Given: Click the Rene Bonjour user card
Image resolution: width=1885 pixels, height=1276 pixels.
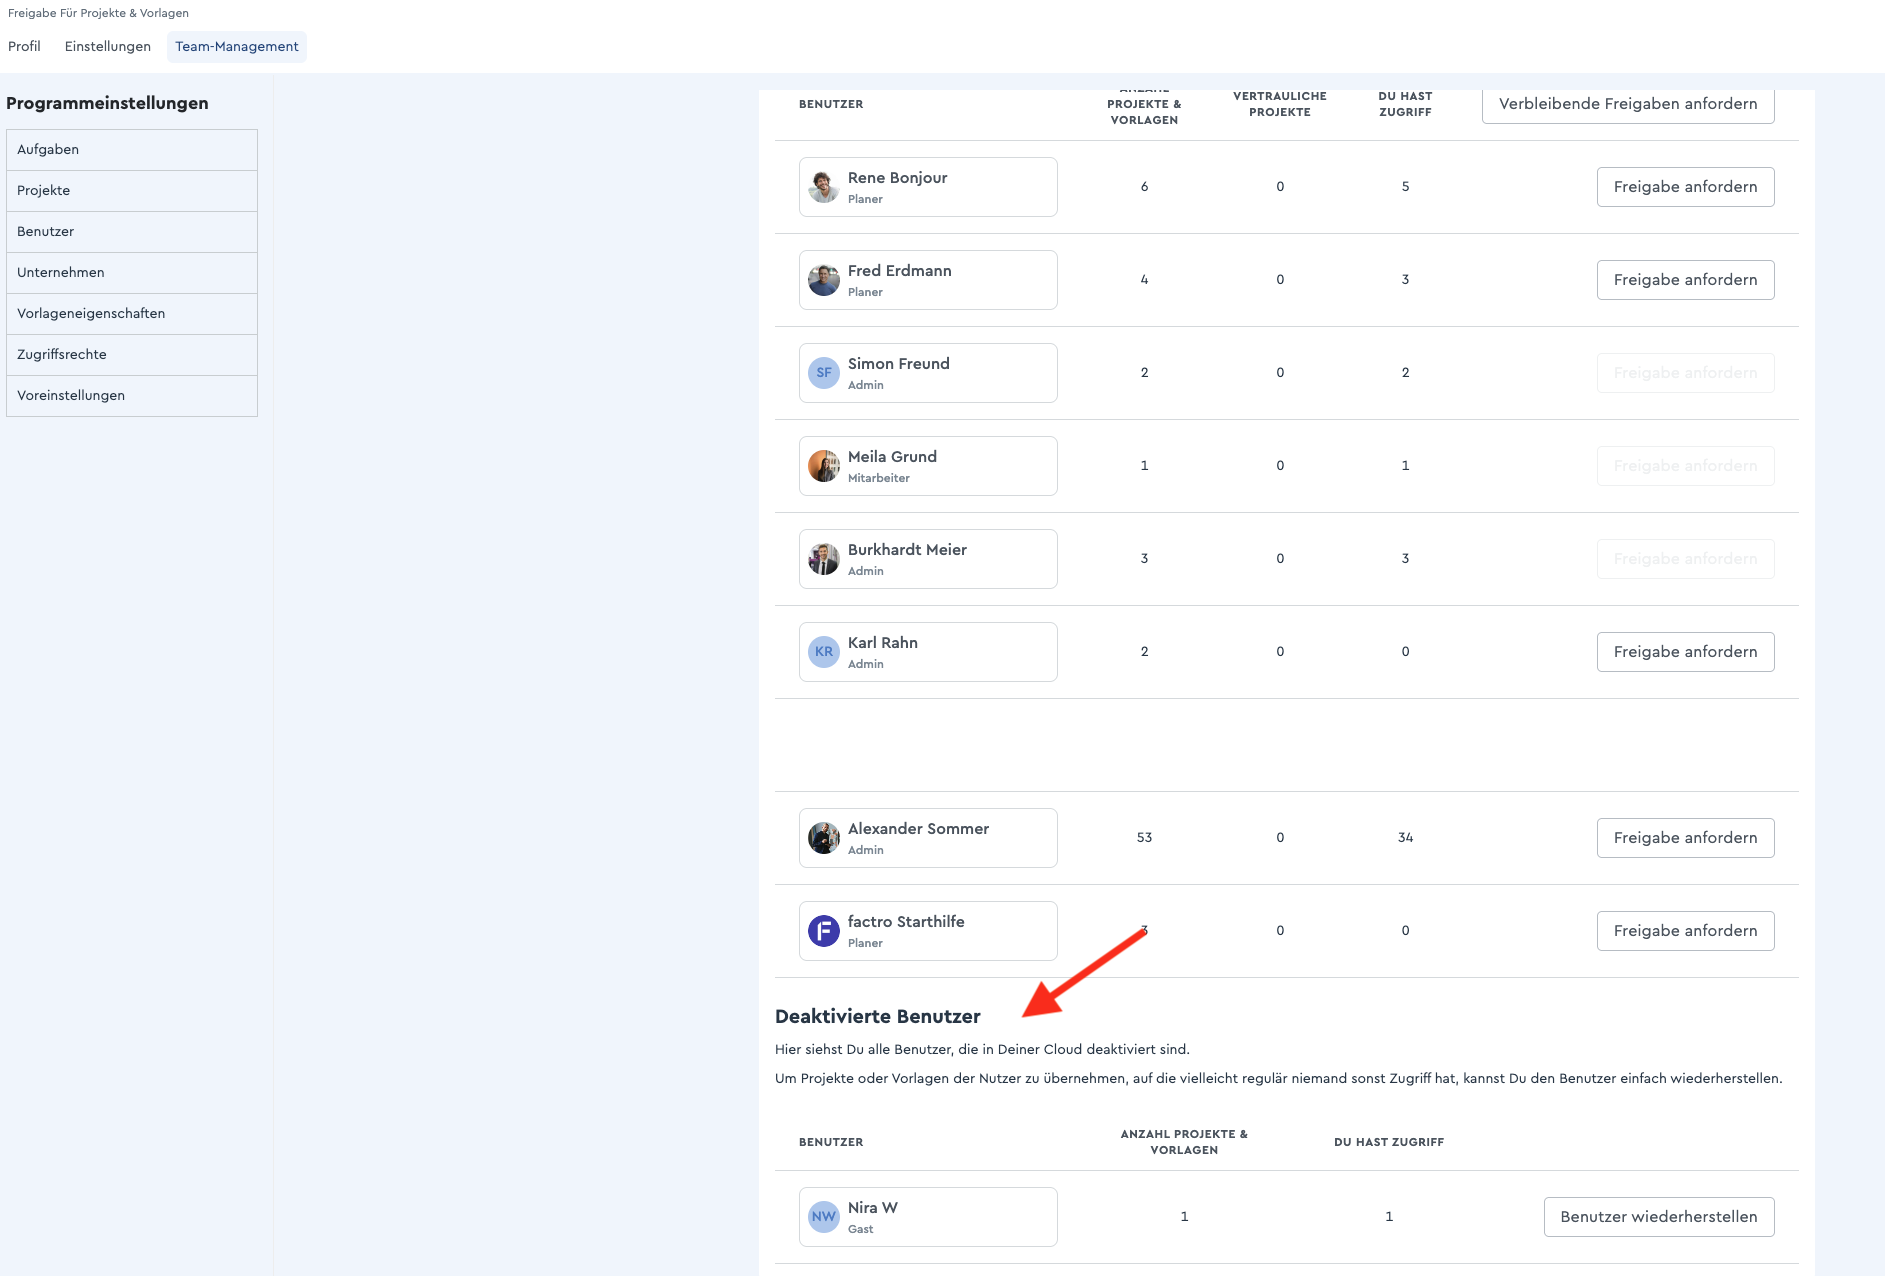Looking at the screenshot, I should tap(928, 187).
